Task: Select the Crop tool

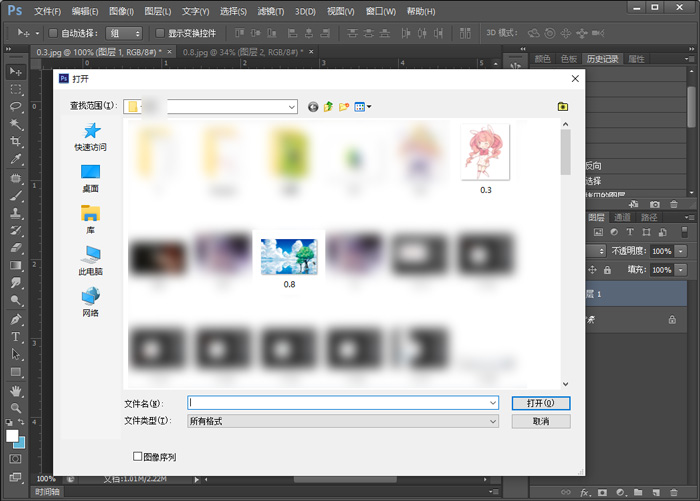Action: (16, 142)
